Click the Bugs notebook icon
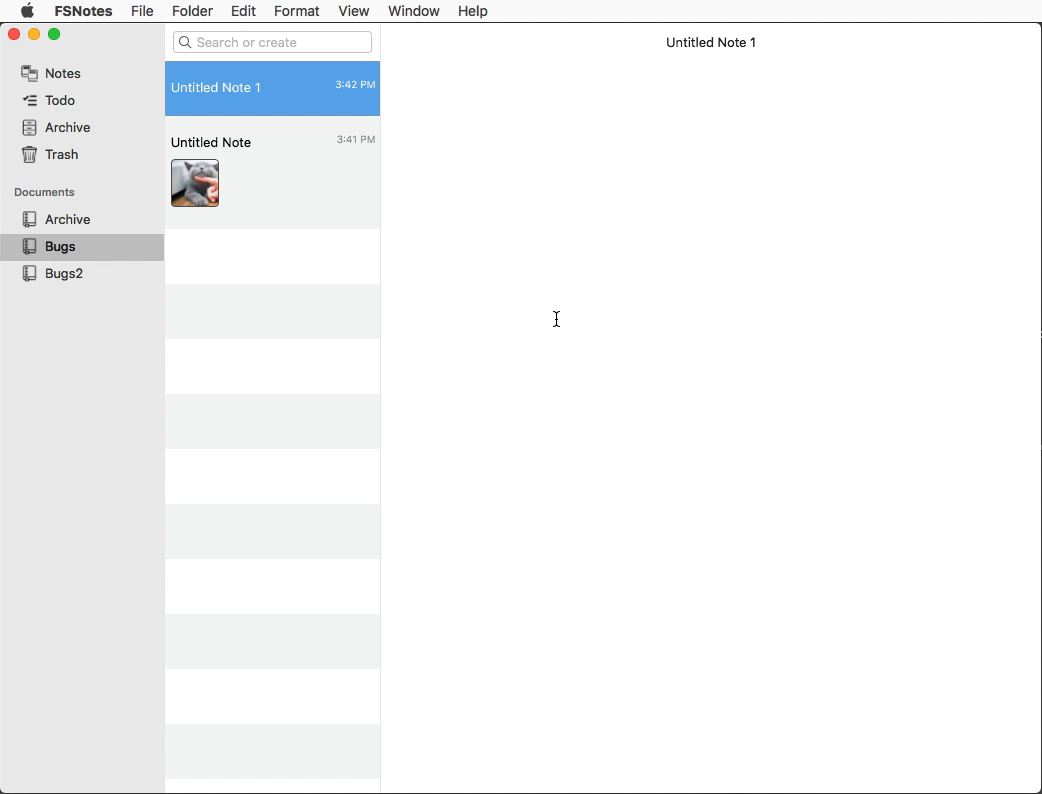 pyautogui.click(x=29, y=247)
